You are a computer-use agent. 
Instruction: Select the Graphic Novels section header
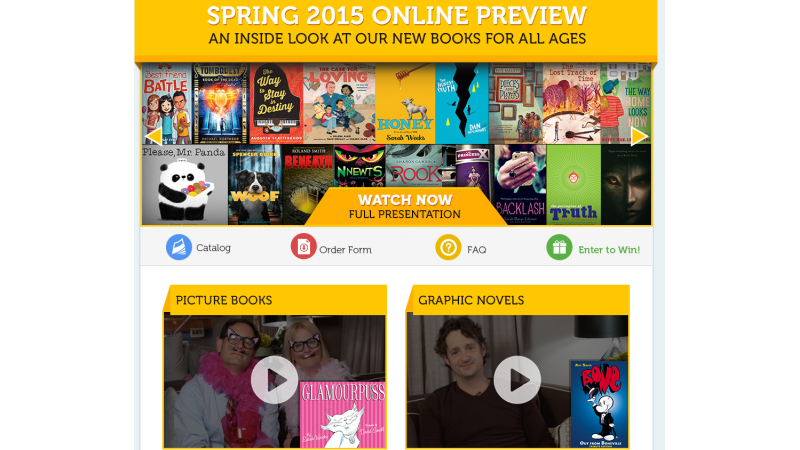tap(471, 300)
